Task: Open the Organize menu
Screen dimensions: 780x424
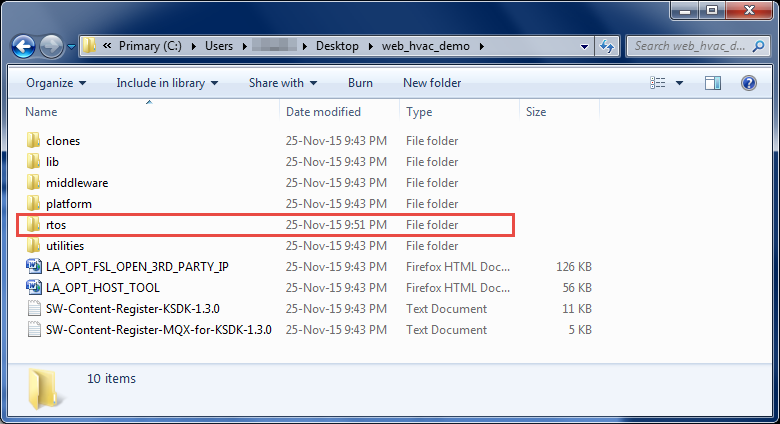Action: (x=56, y=83)
